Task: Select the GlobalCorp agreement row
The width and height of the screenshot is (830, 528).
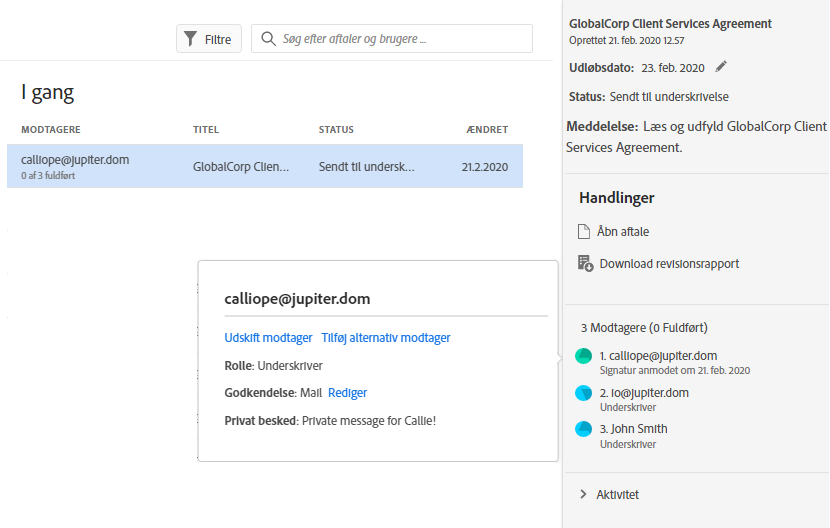Action: [x=264, y=167]
